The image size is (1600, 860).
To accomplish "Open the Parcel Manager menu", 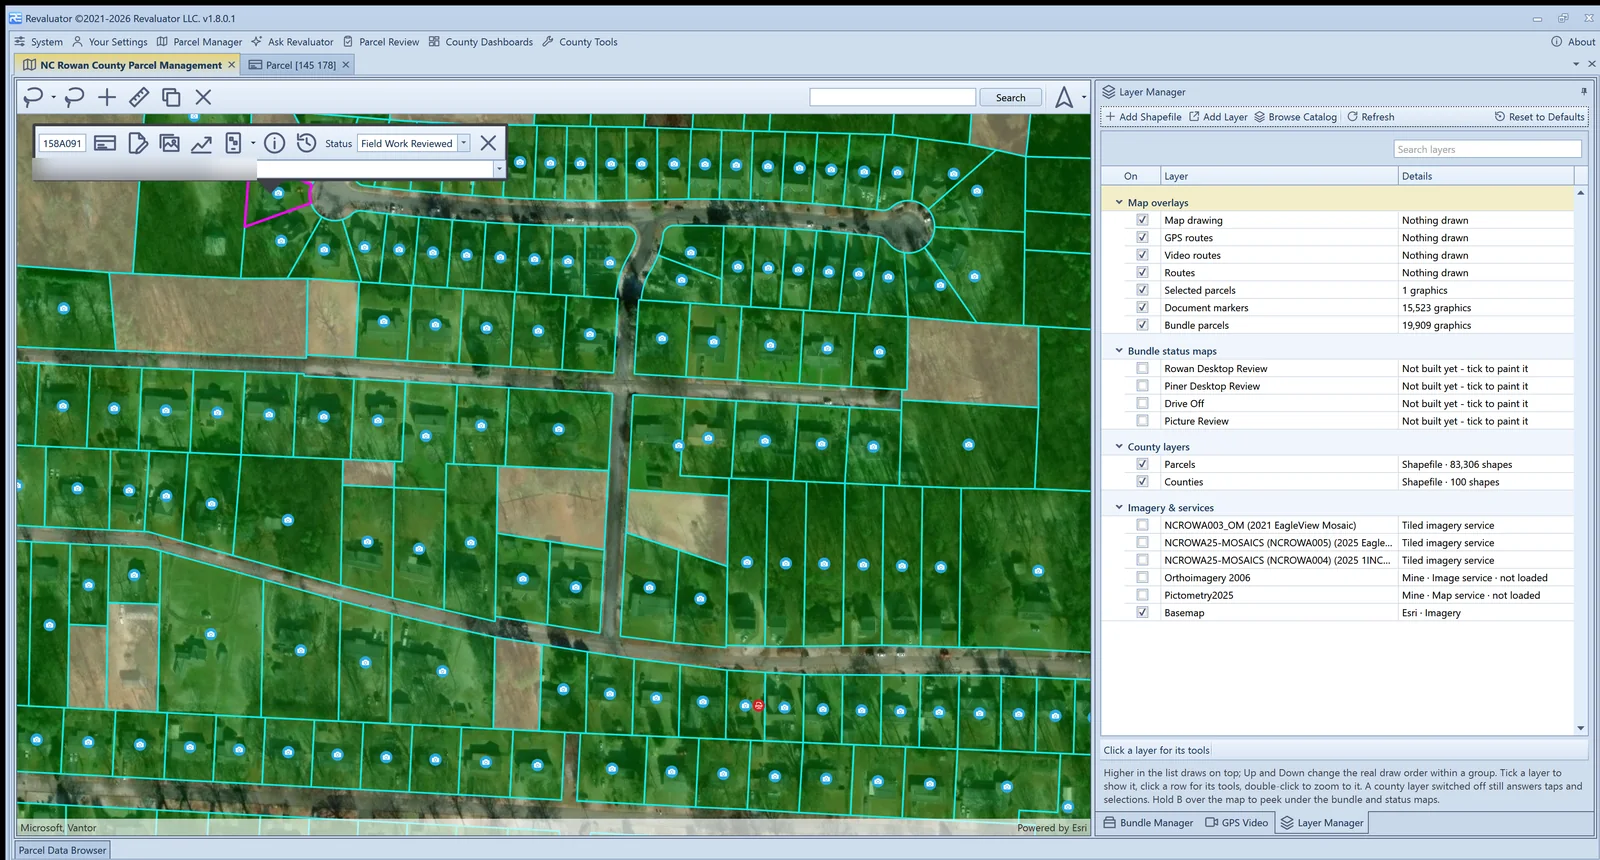I will 199,42.
